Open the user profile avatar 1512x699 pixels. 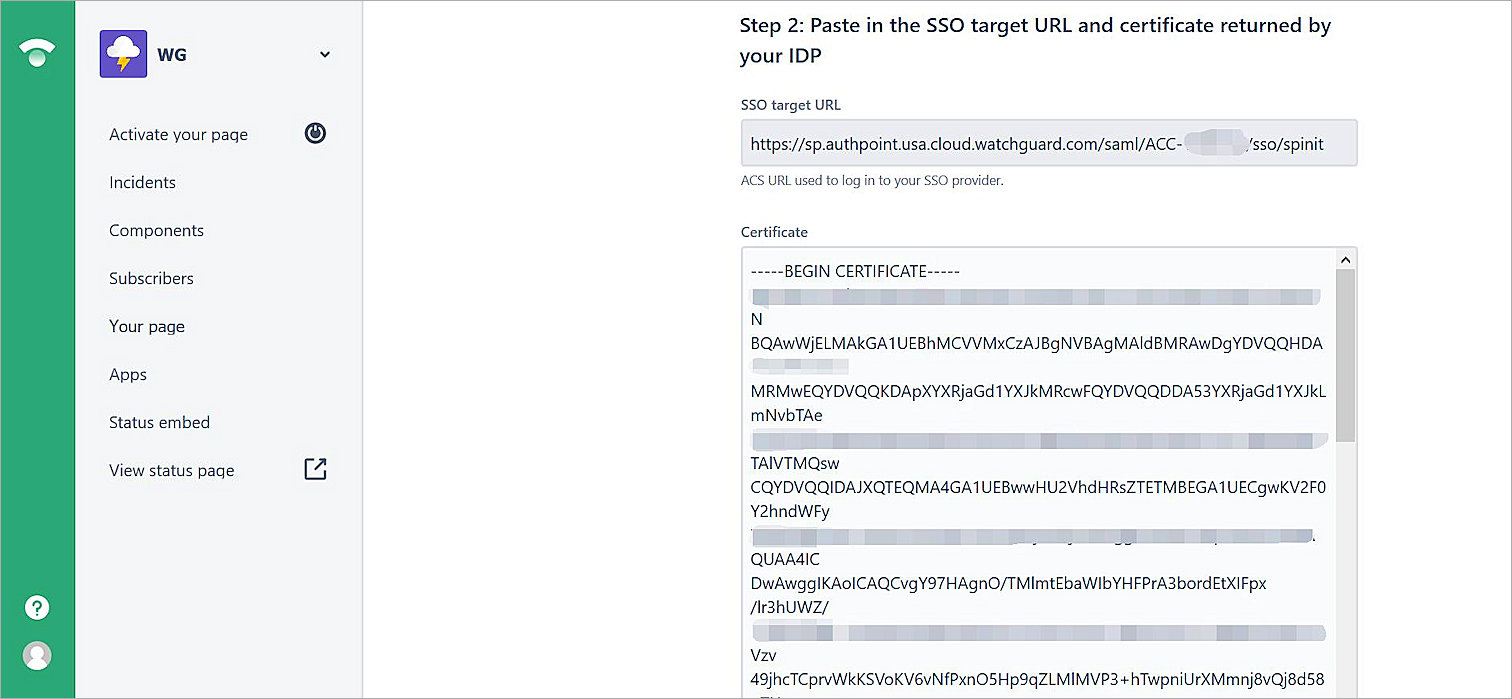37,655
